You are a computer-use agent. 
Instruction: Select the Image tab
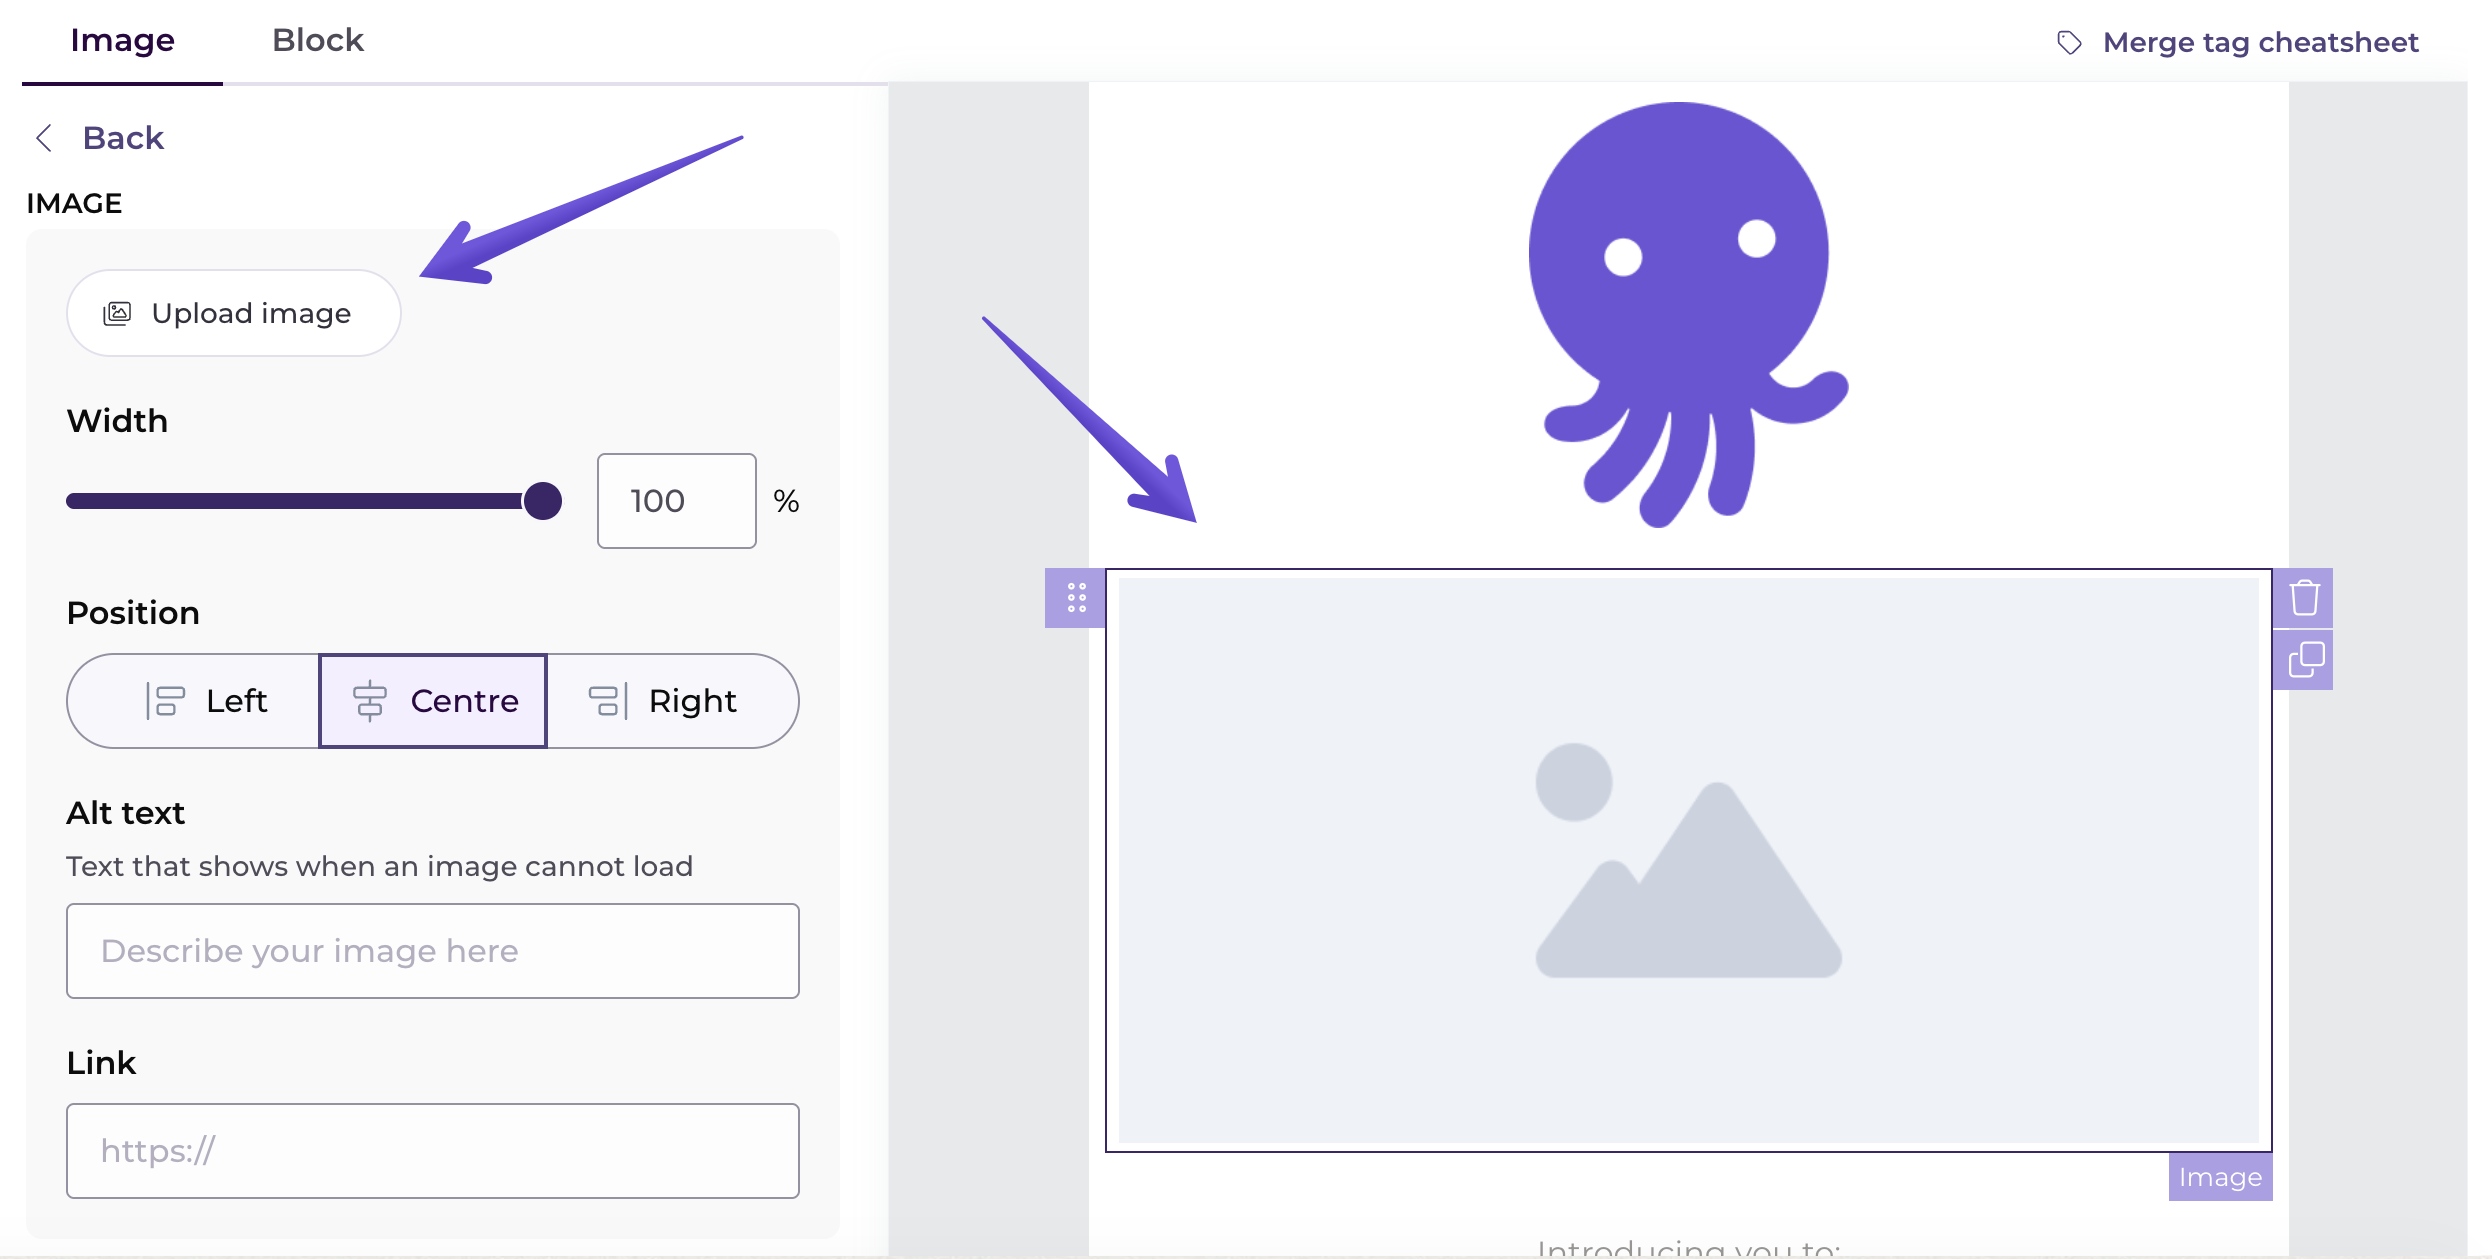point(122,41)
